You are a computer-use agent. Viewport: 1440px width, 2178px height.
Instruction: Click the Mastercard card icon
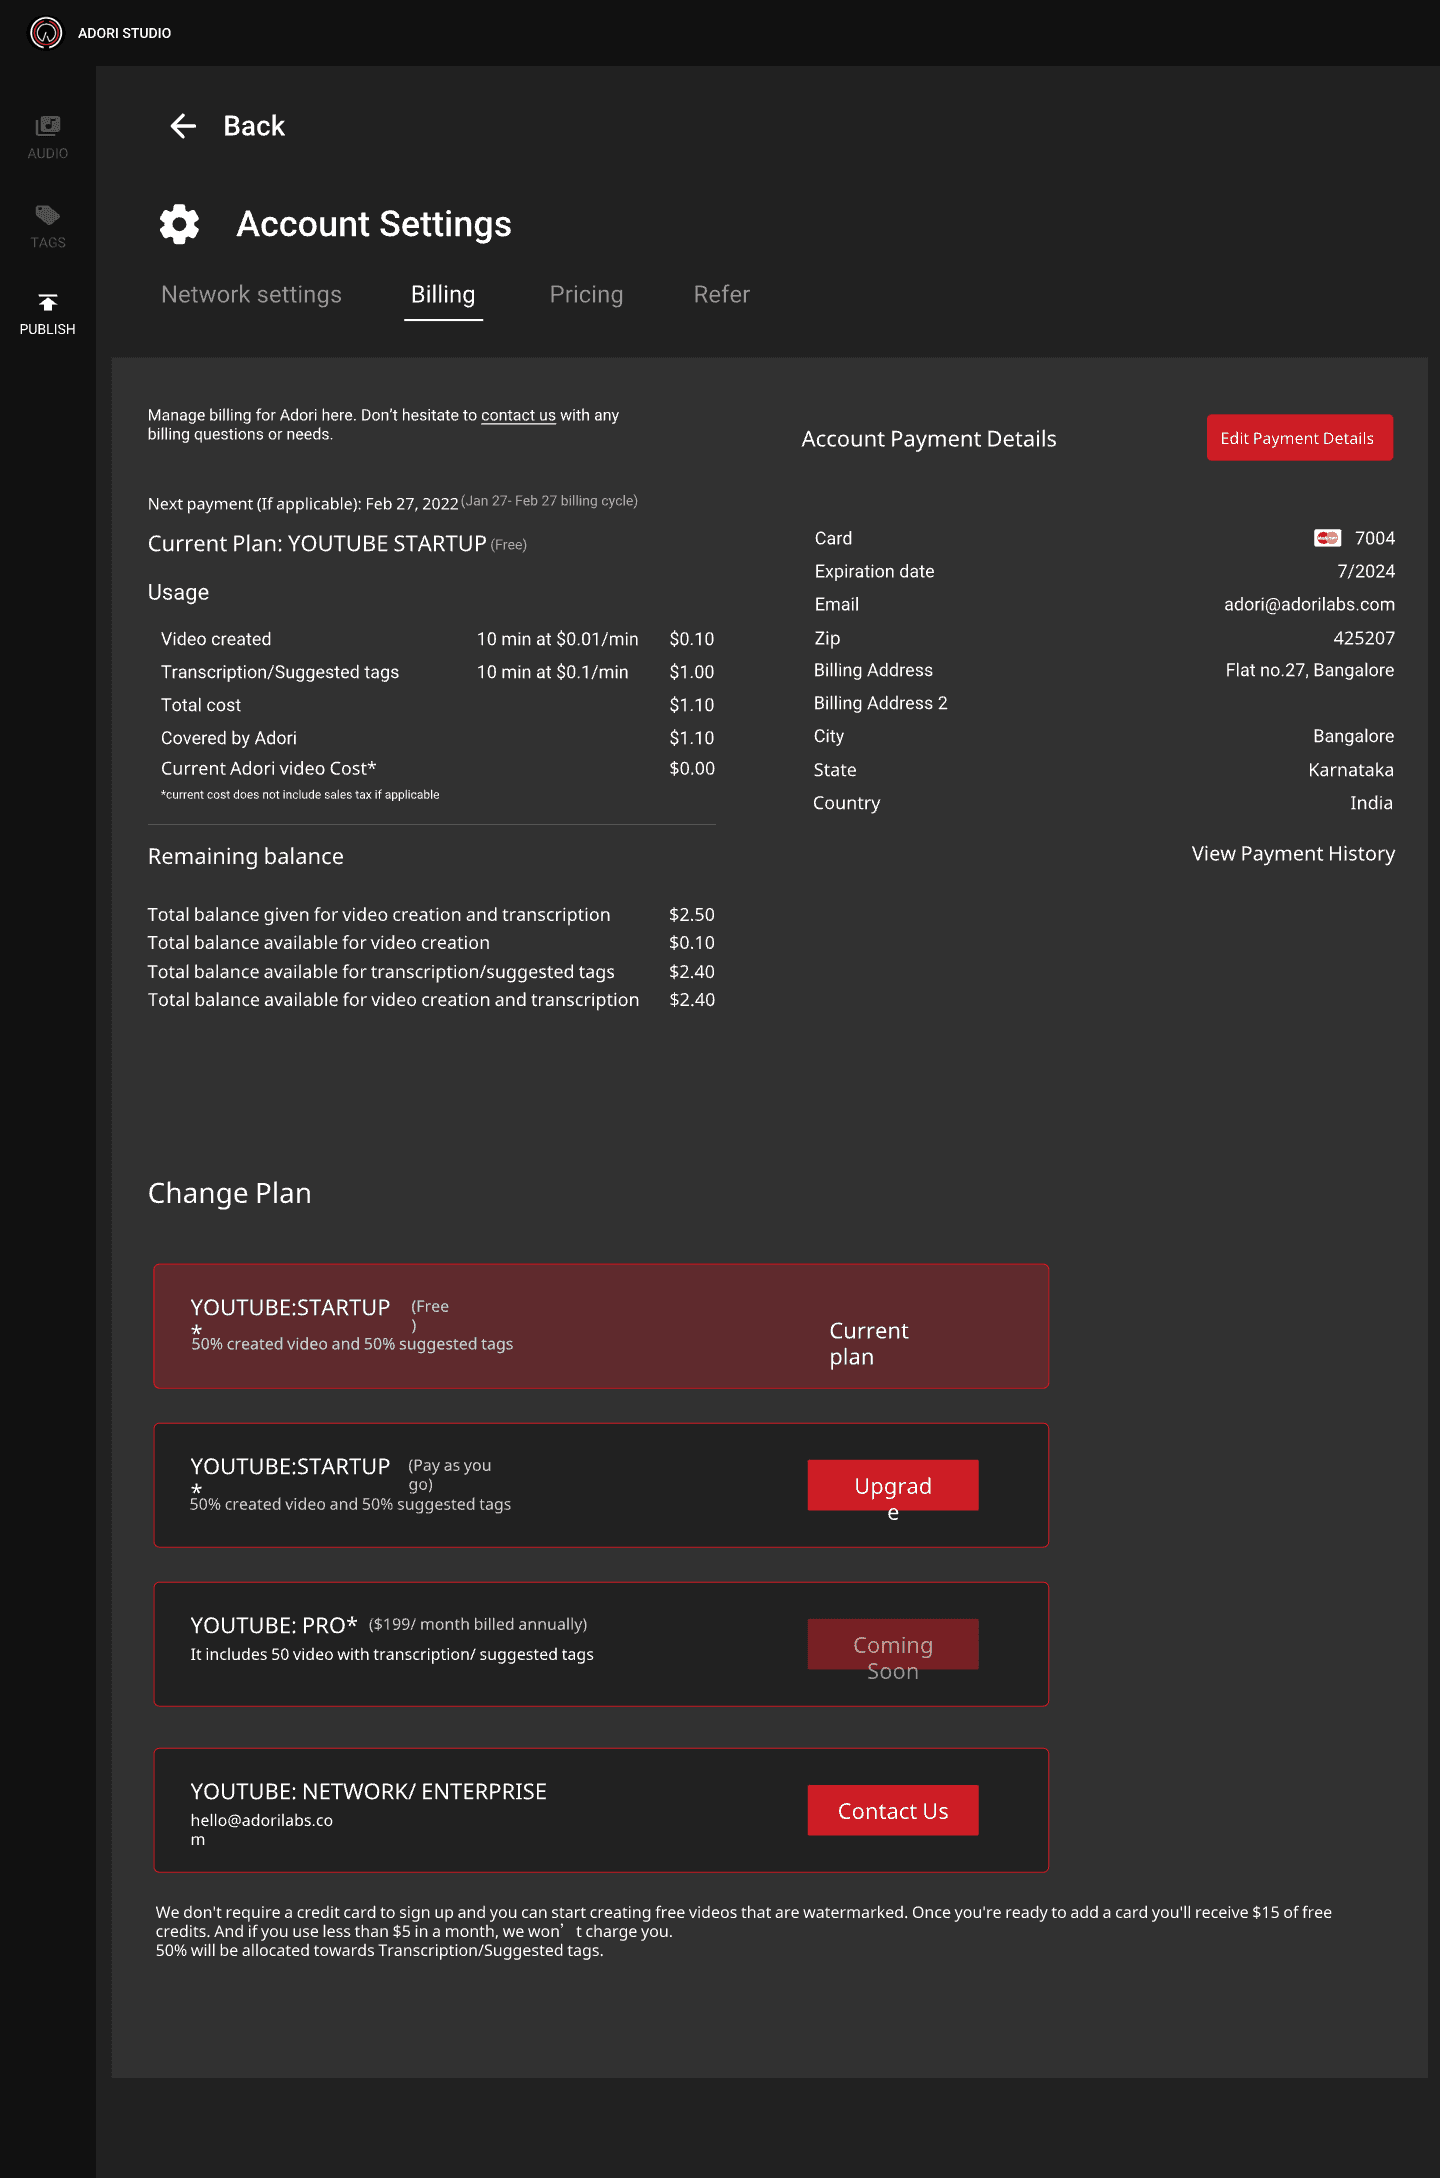point(1327,538)
